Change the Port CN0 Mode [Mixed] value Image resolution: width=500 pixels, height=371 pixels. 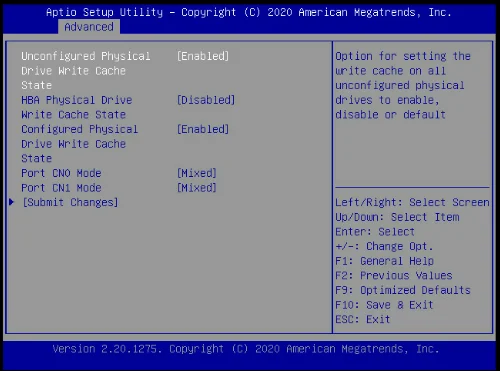[x=197, y=173]
